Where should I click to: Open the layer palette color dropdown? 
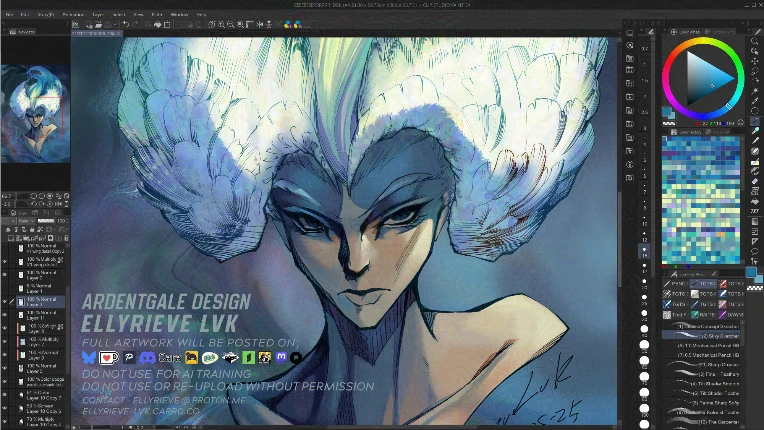coord(10,221)
